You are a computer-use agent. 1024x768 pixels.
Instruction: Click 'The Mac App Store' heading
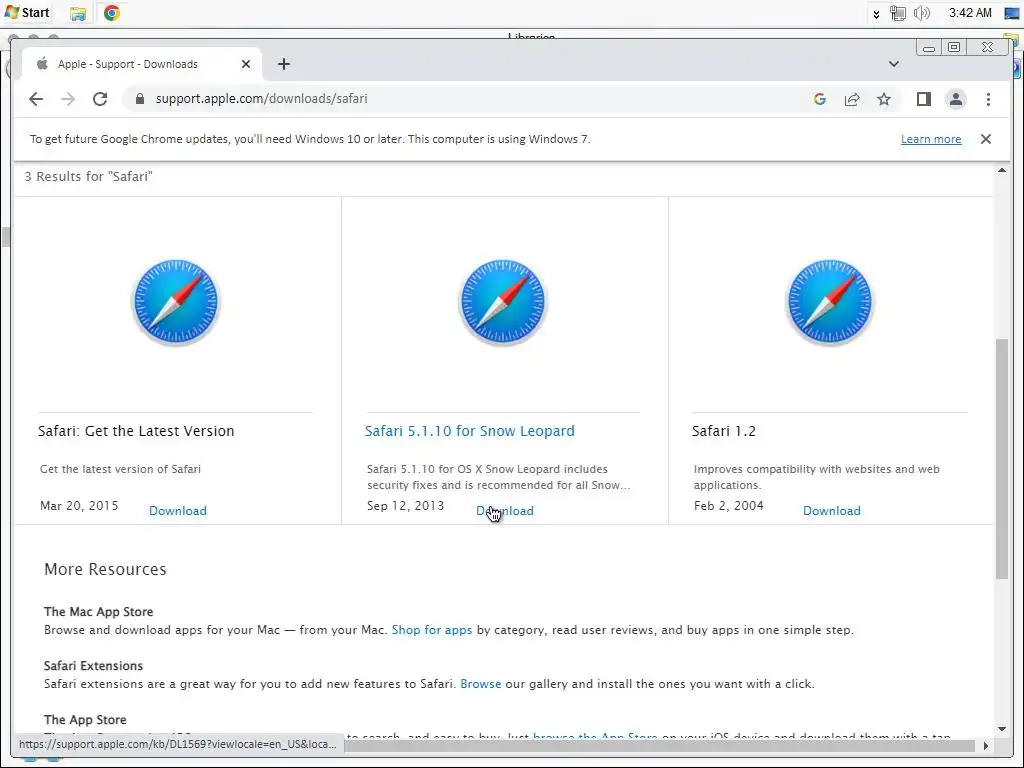click(99, 612)
